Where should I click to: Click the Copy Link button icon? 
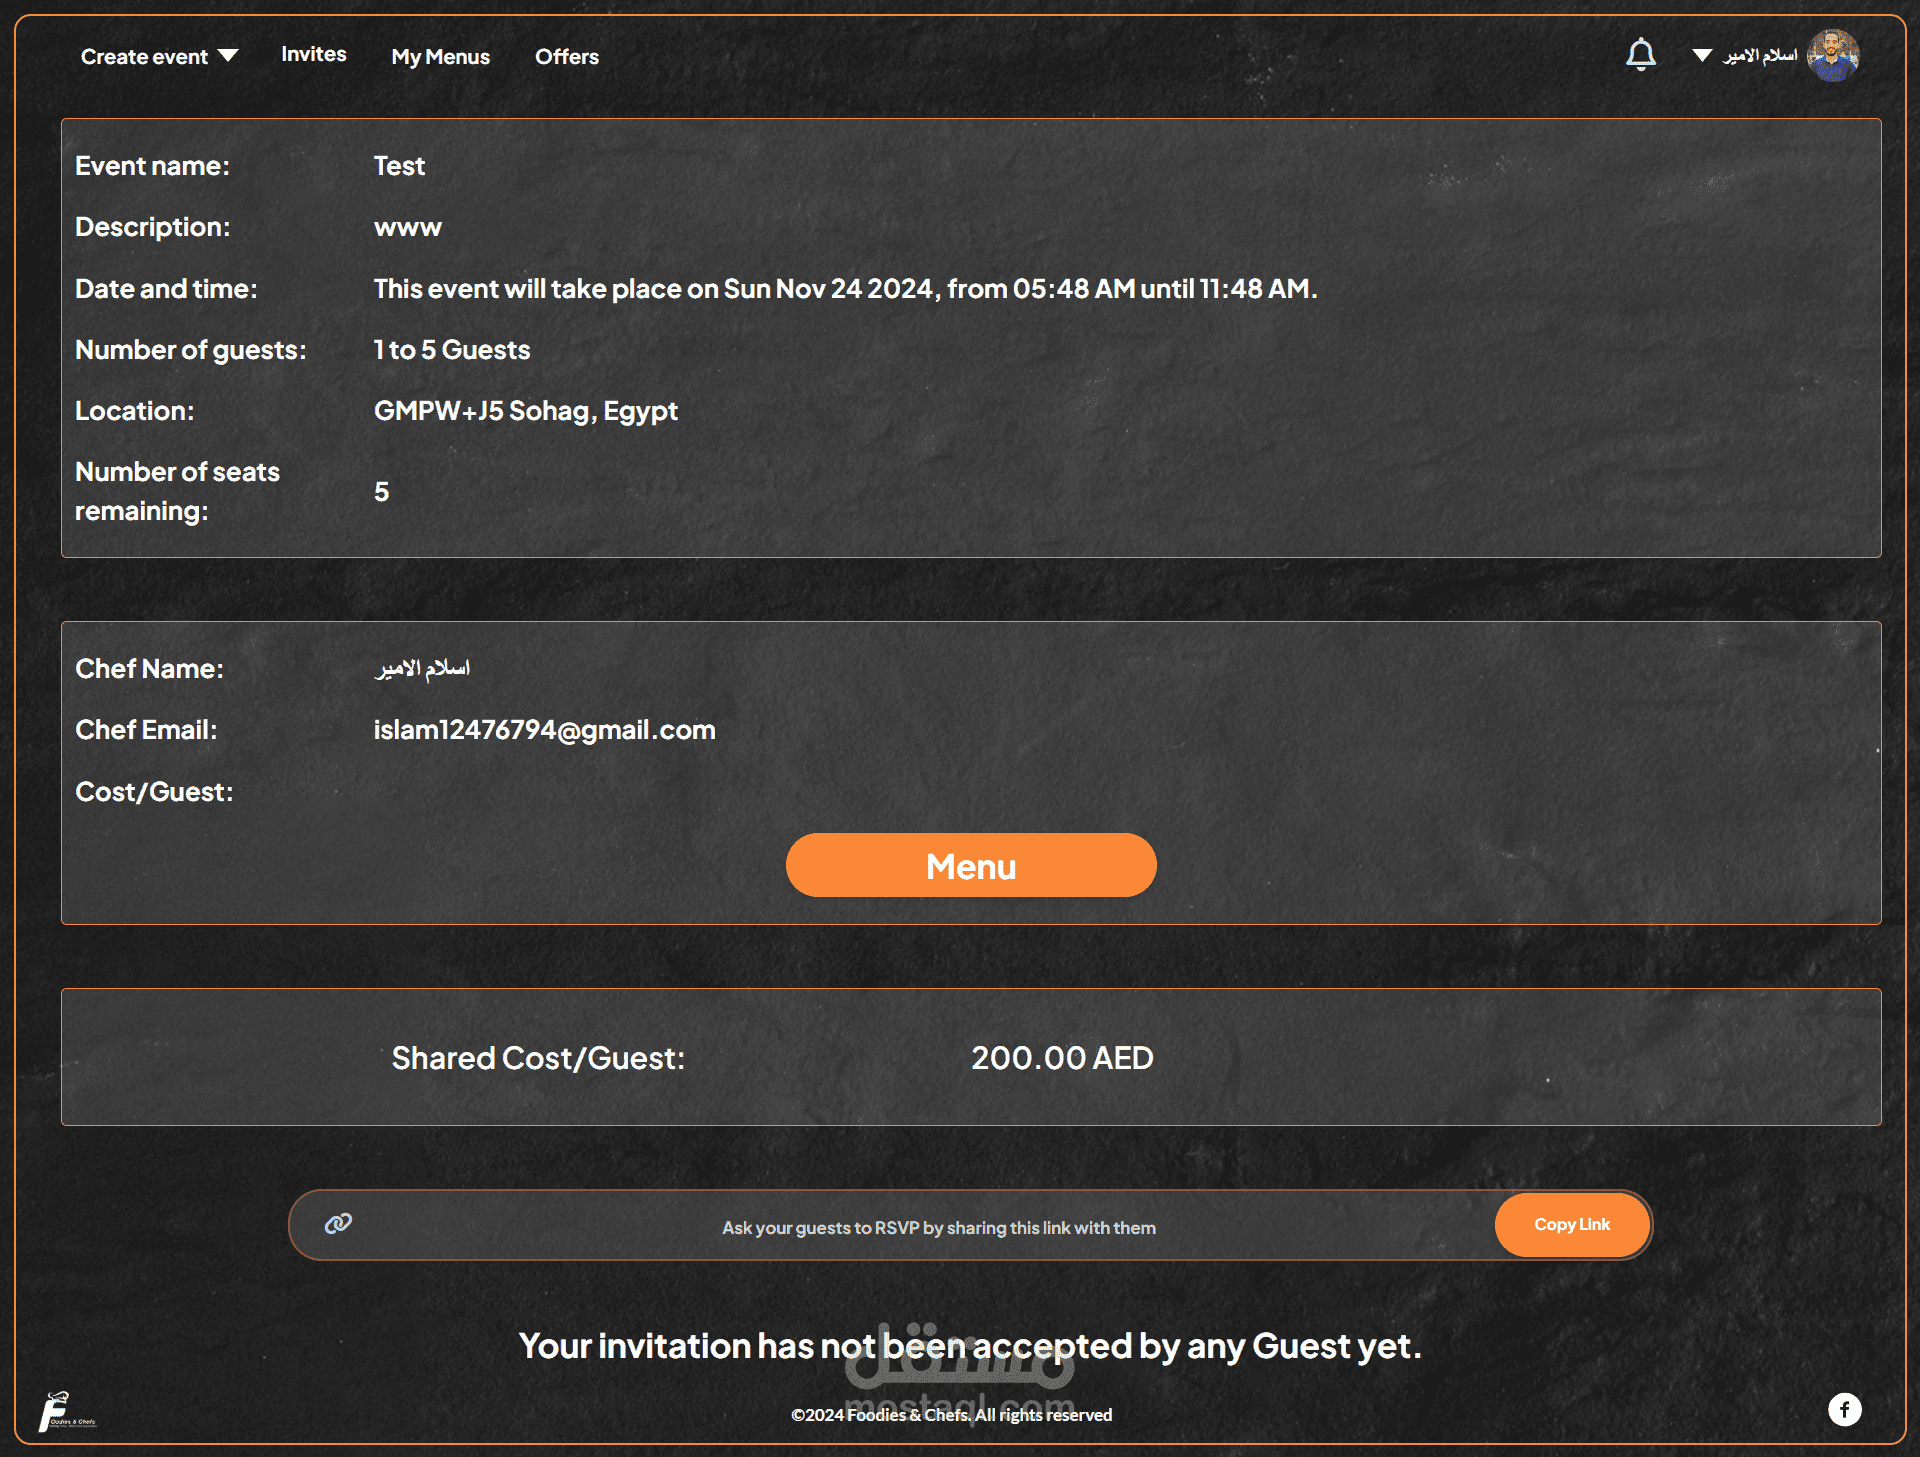click(1573, 1224)
